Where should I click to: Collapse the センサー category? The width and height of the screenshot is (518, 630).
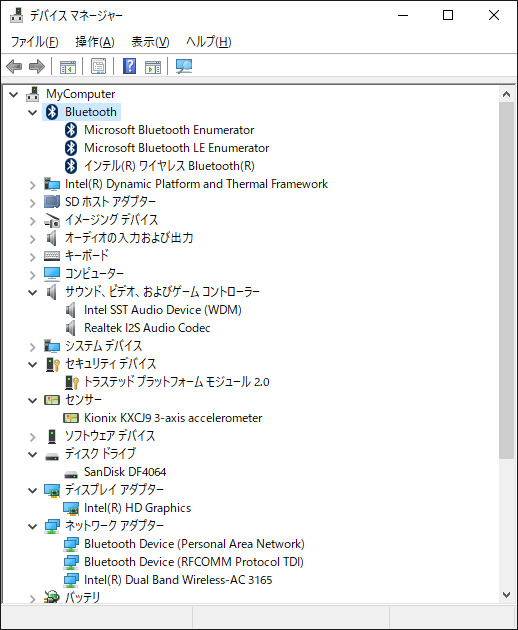point(33,400)
